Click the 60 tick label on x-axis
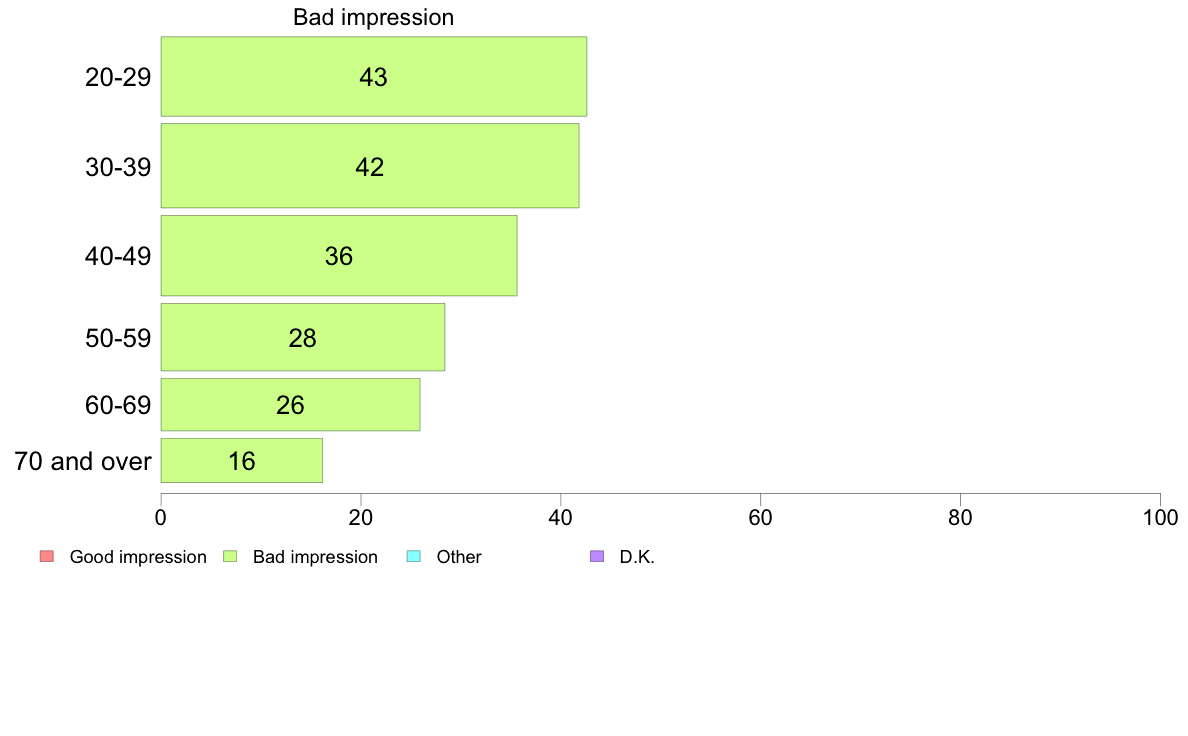Image resolution: width=1188 pixels, height=736 pixels. 761,518
